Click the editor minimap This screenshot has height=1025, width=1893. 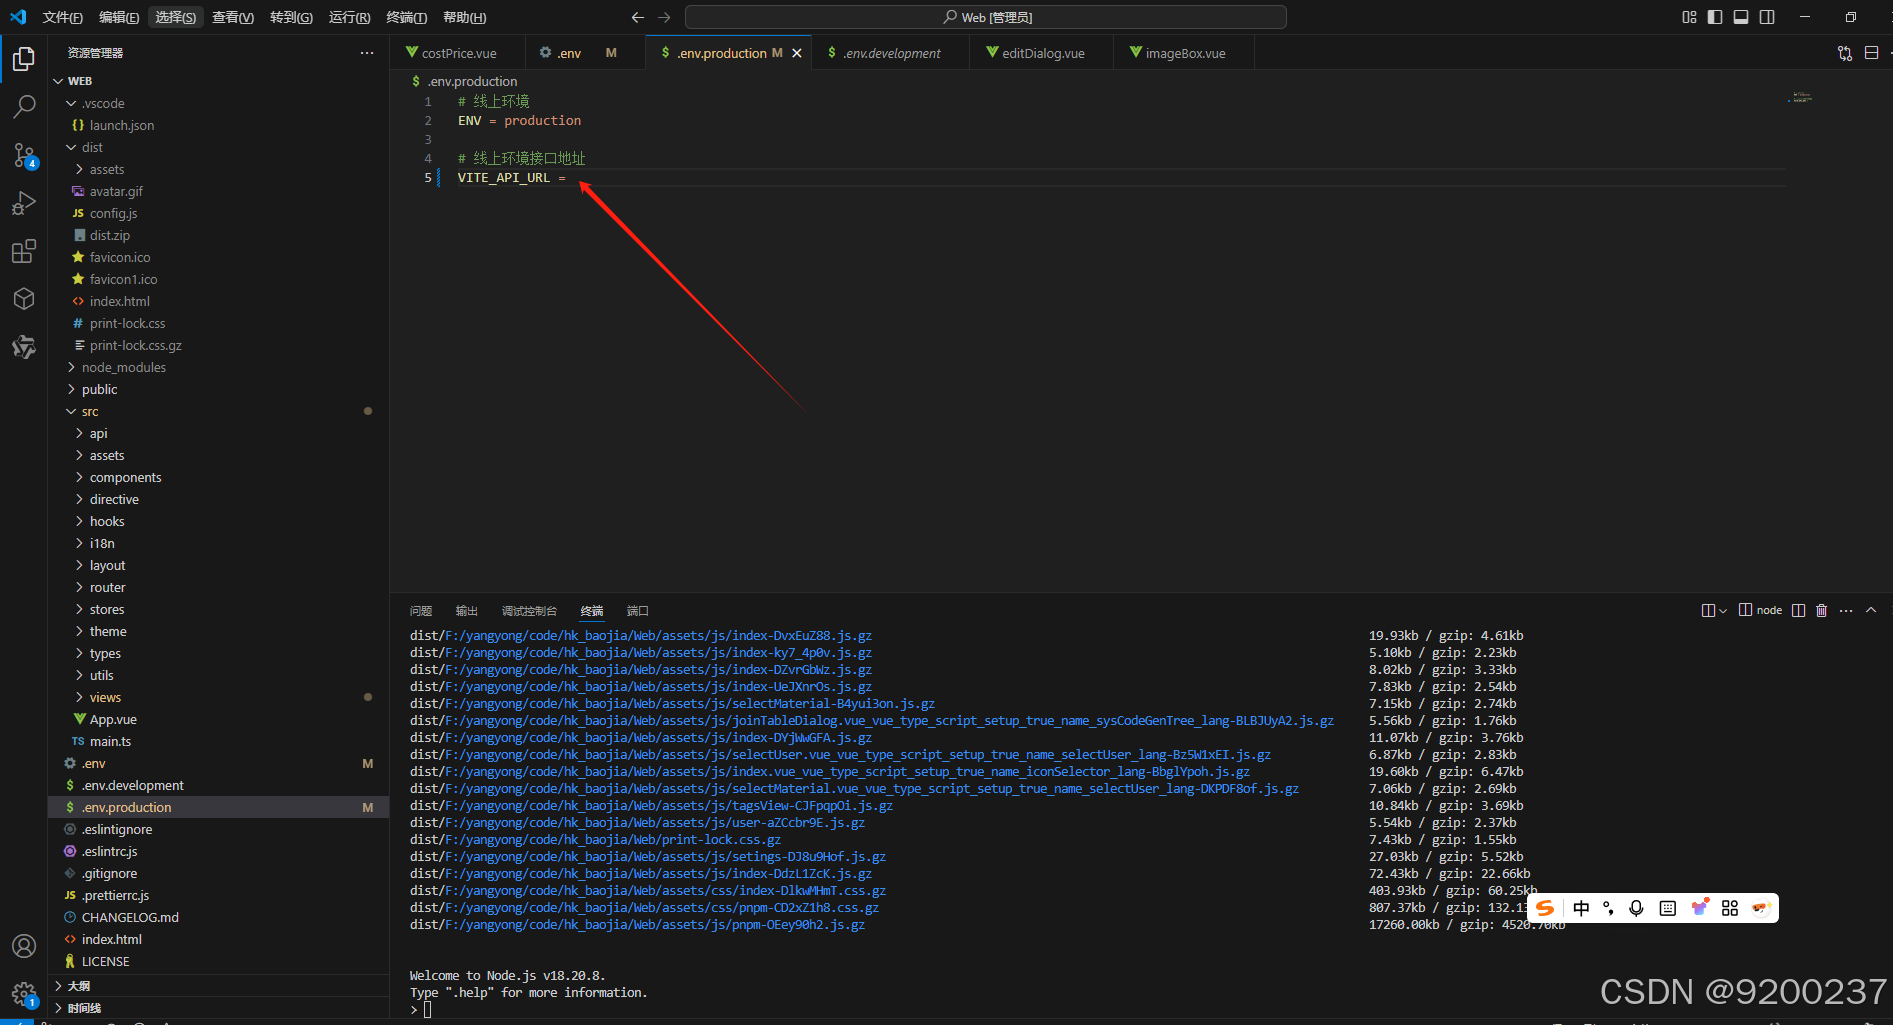point(1801,97)
